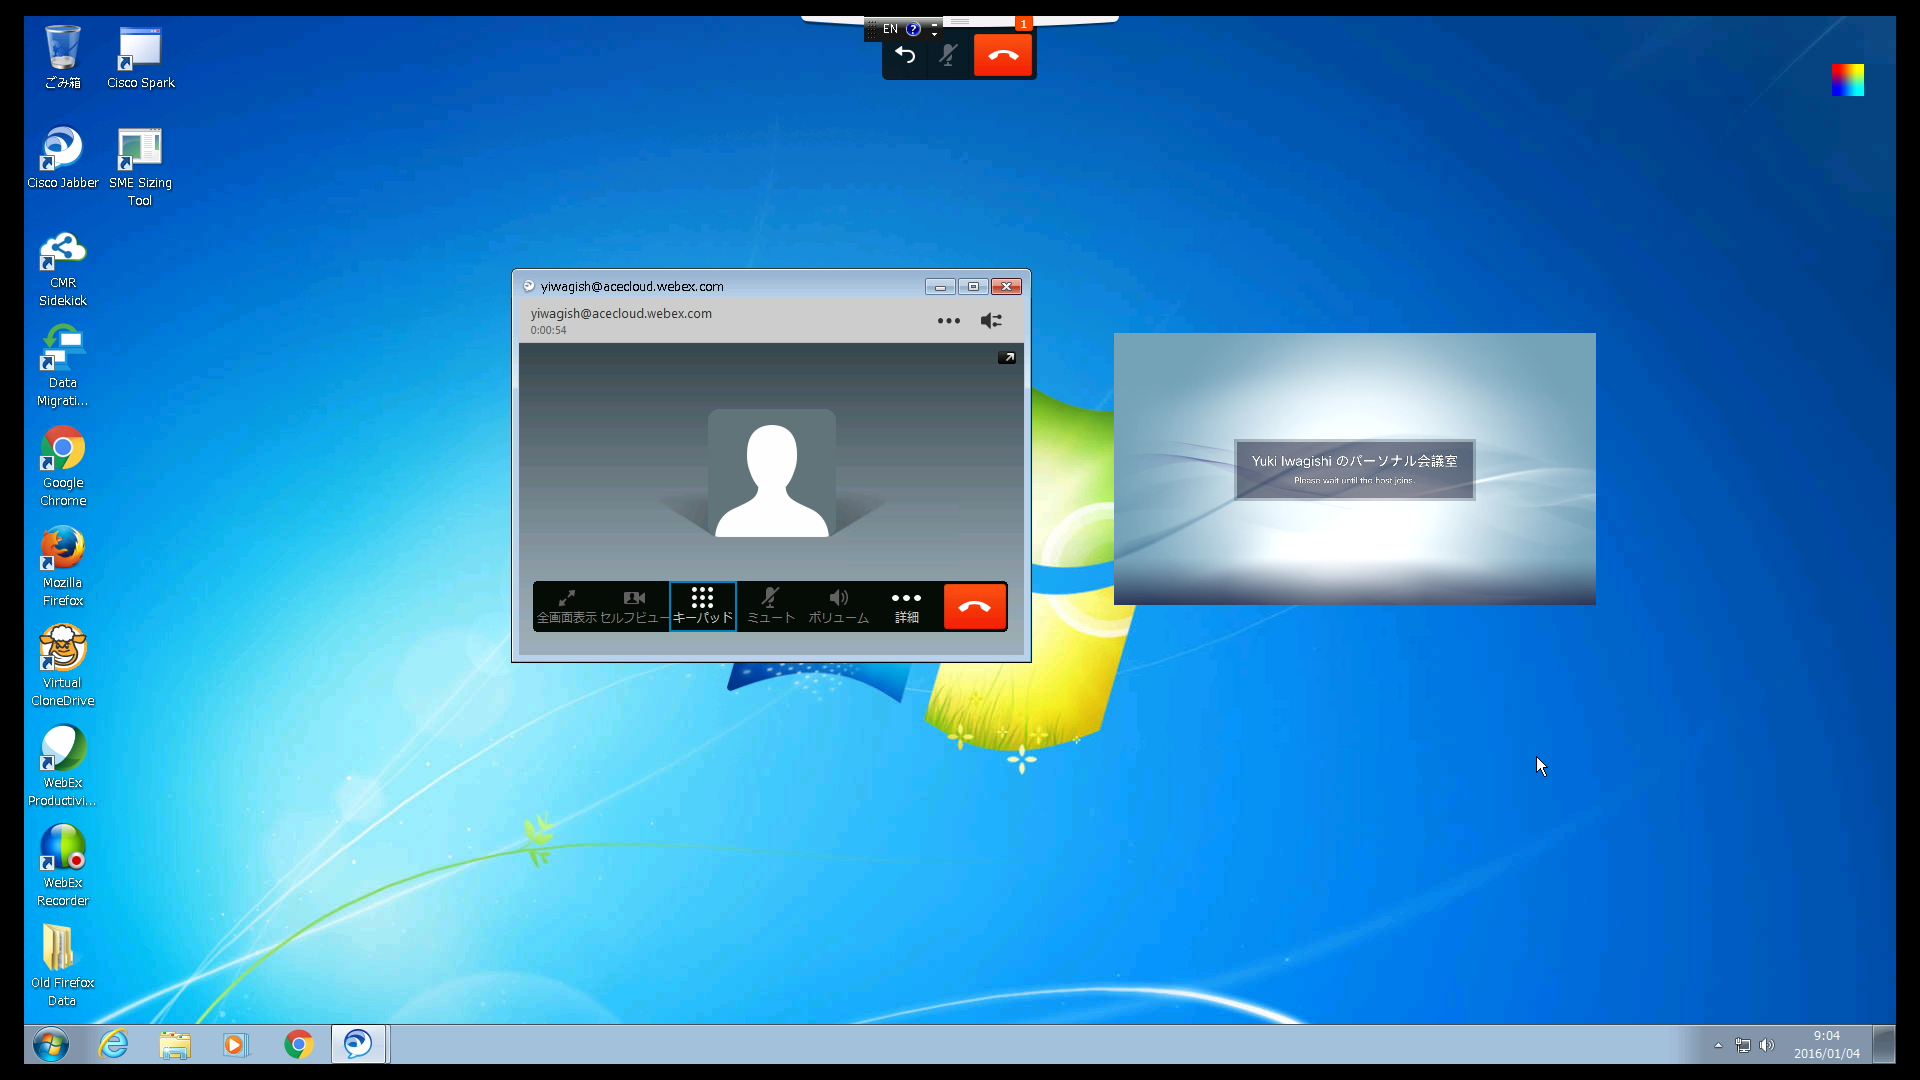1920x1080 pixels.
Task: End call with red hang-up button
Action: point(975,606)
